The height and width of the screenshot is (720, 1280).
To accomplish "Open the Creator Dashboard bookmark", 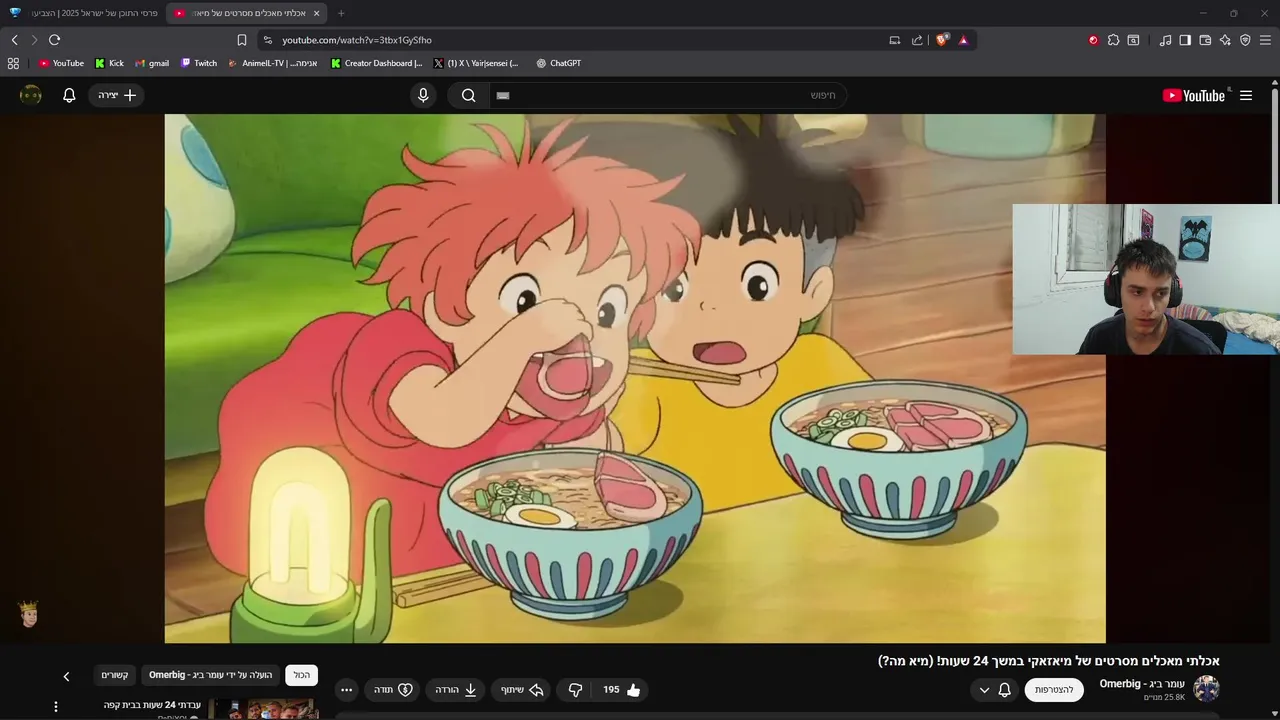I will [x=377, y=63].
